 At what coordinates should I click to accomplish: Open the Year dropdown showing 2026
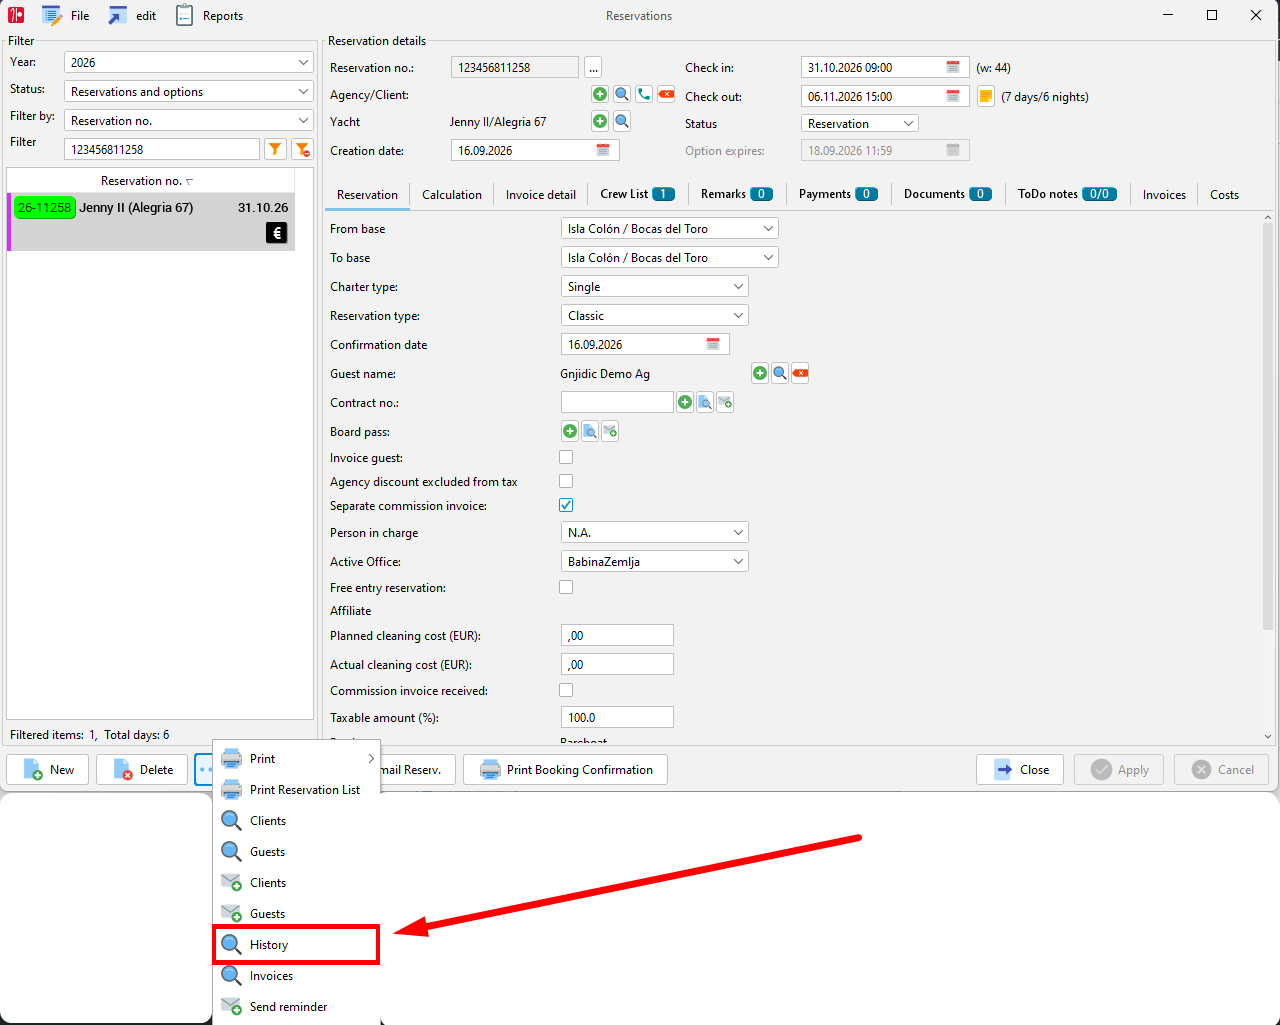click(x=189, y=62)
